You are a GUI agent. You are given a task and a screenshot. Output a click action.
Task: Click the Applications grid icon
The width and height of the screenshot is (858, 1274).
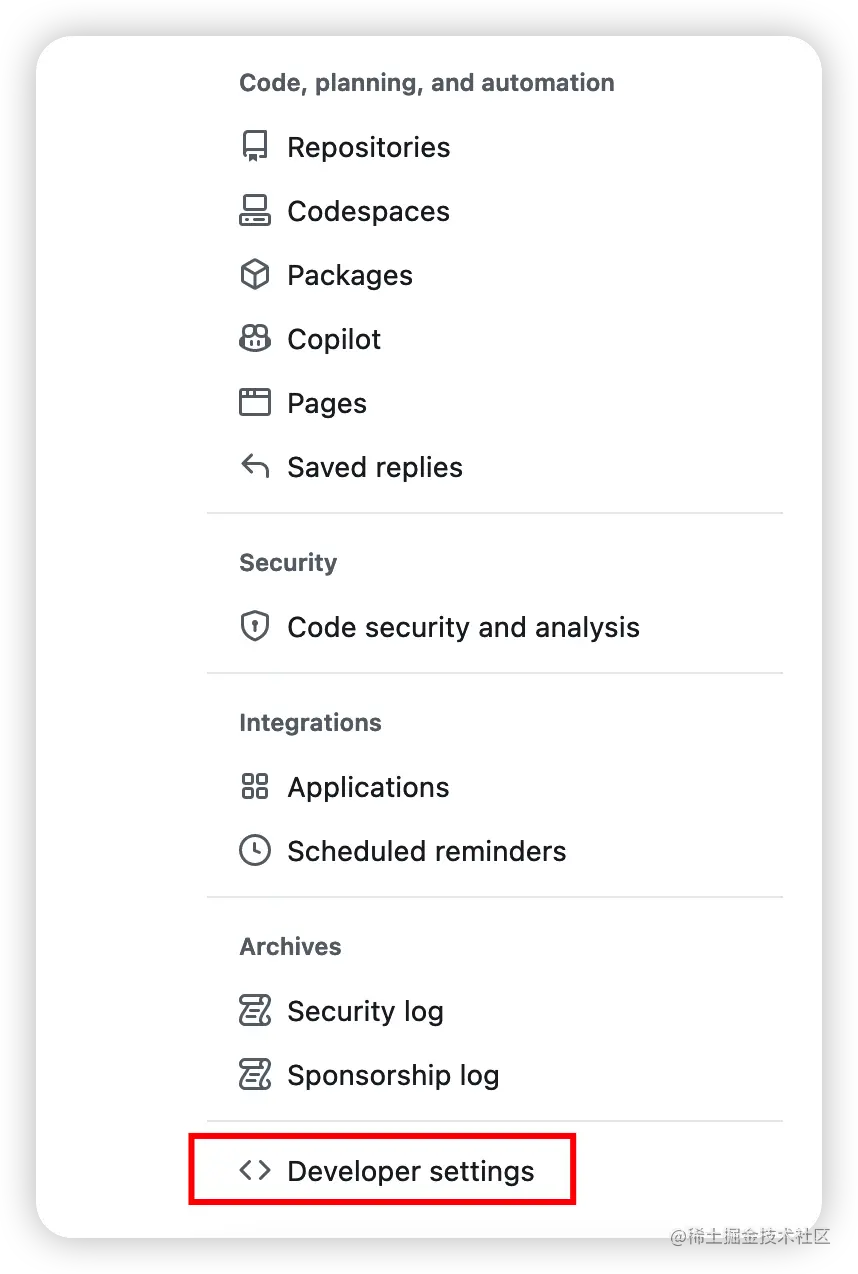click(255, 787)
